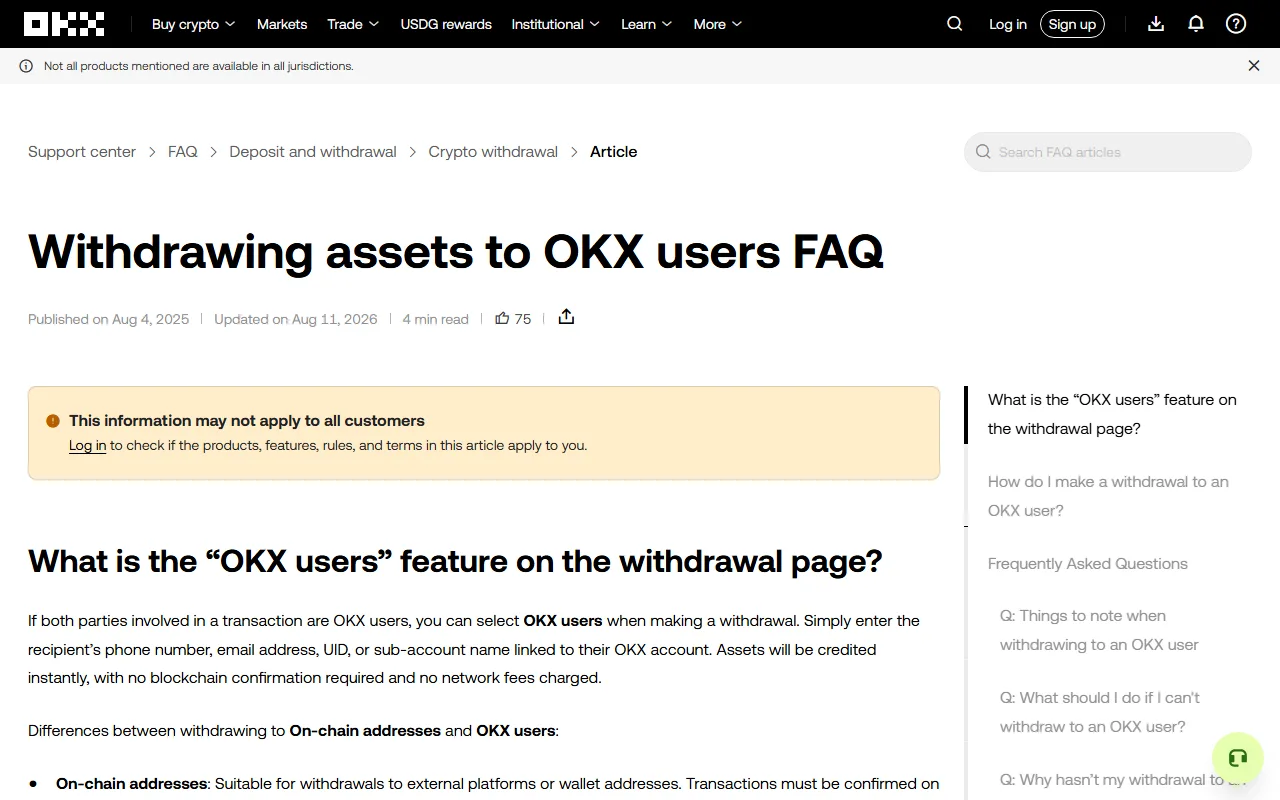Open USDG rewards page
Viewport: 1280px width, 800px height.
(x=446, y=24)
